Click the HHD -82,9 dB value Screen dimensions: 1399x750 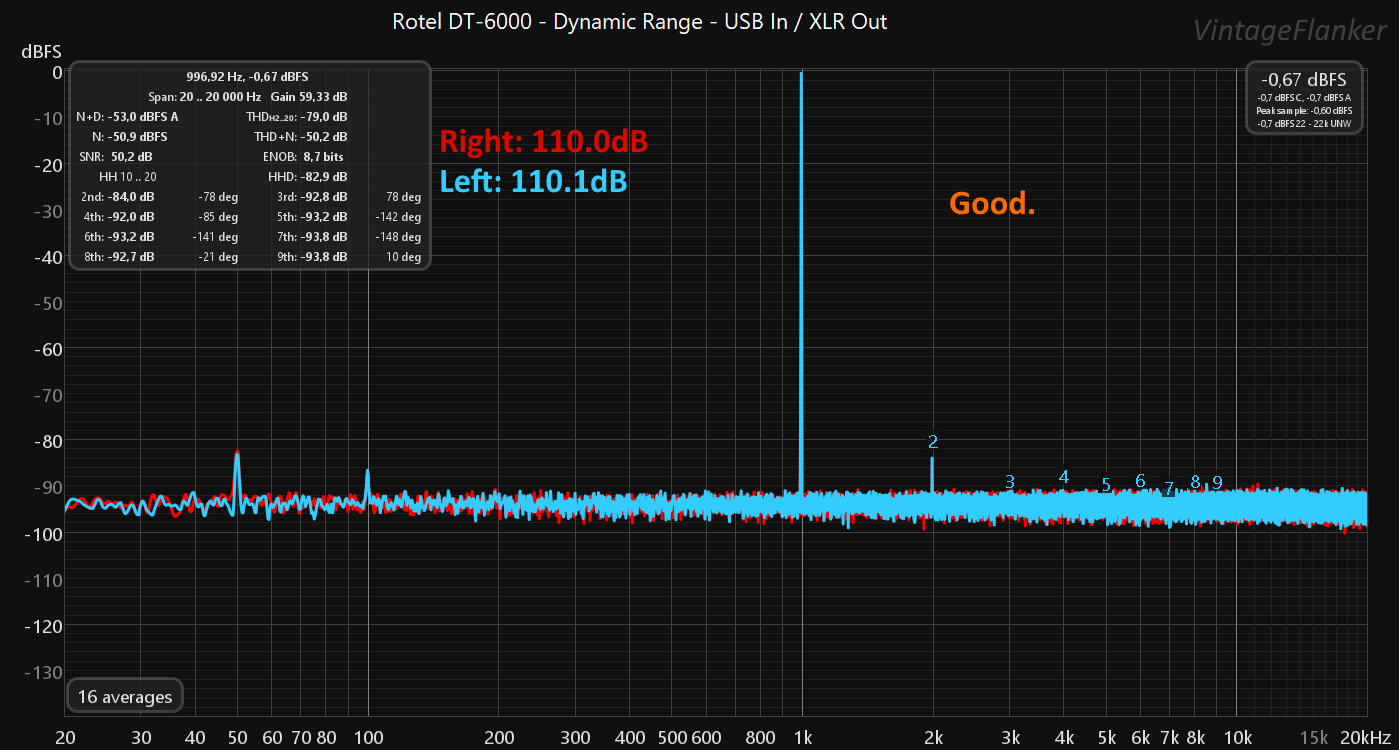click(x=323, y=177)
